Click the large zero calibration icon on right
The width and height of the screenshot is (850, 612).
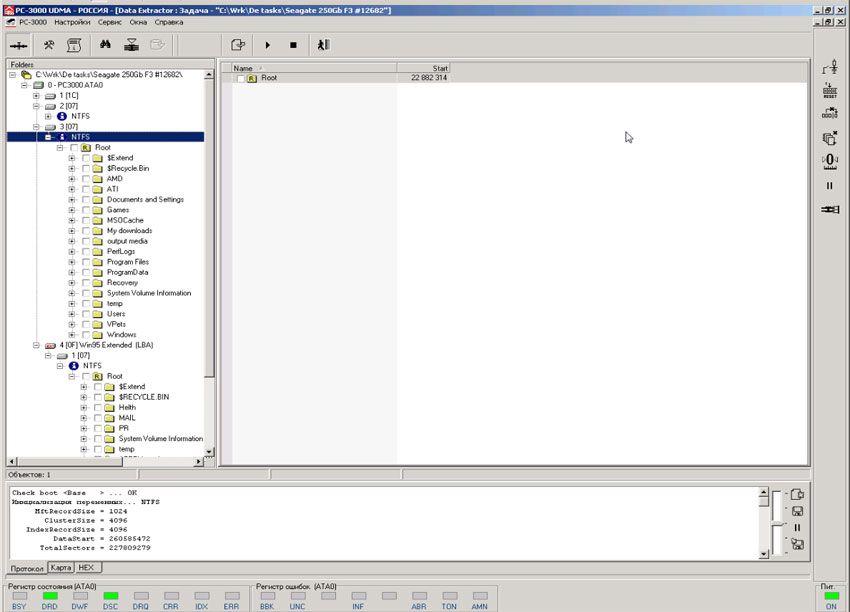[x=829, y=161]
